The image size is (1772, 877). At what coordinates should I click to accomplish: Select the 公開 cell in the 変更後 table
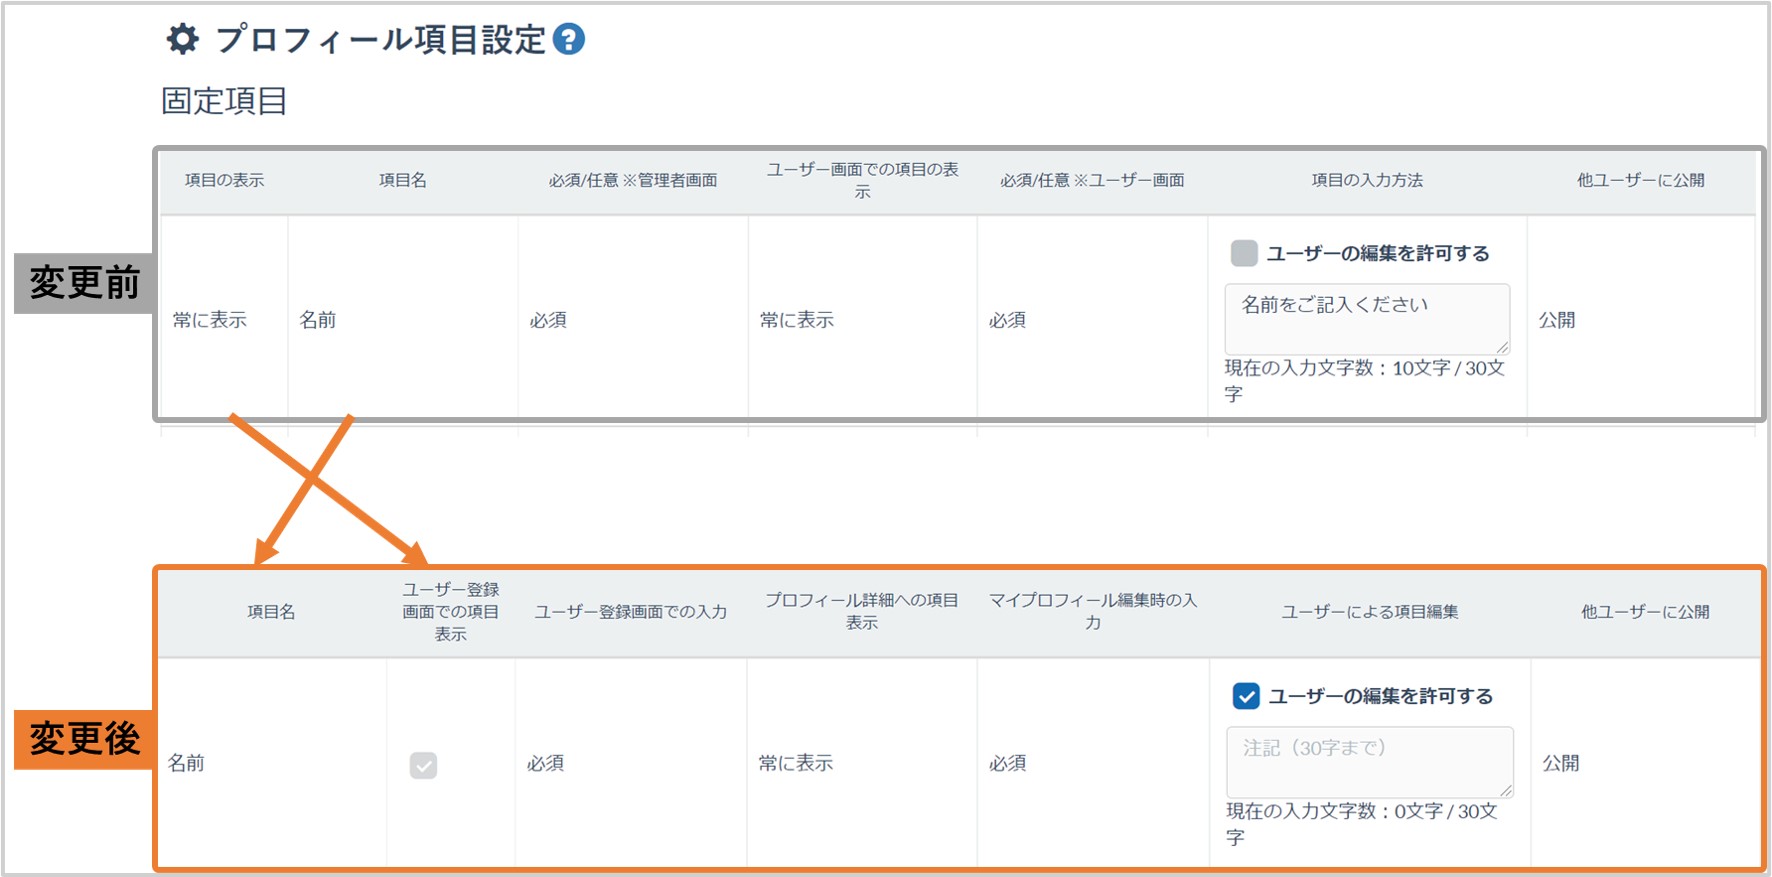(x=1560, y=764)
